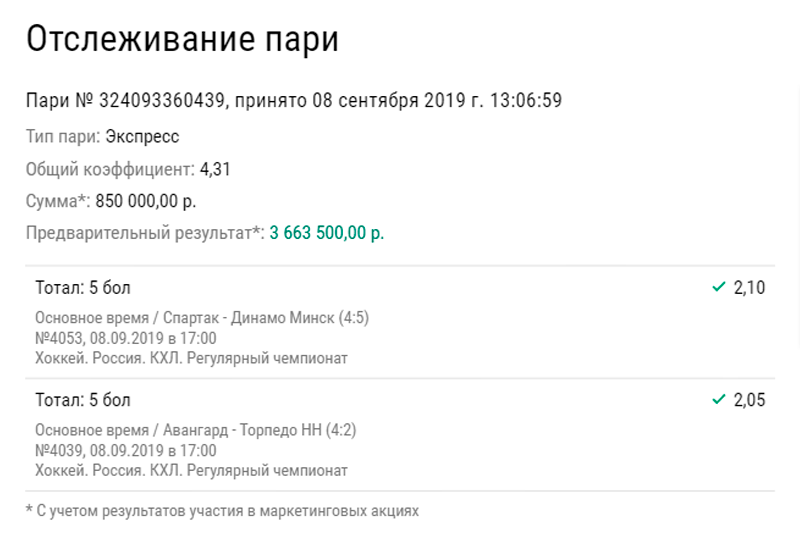Click the coefficient value 2,10
Screen dimensions: 800x535
(x=749, y=288)
